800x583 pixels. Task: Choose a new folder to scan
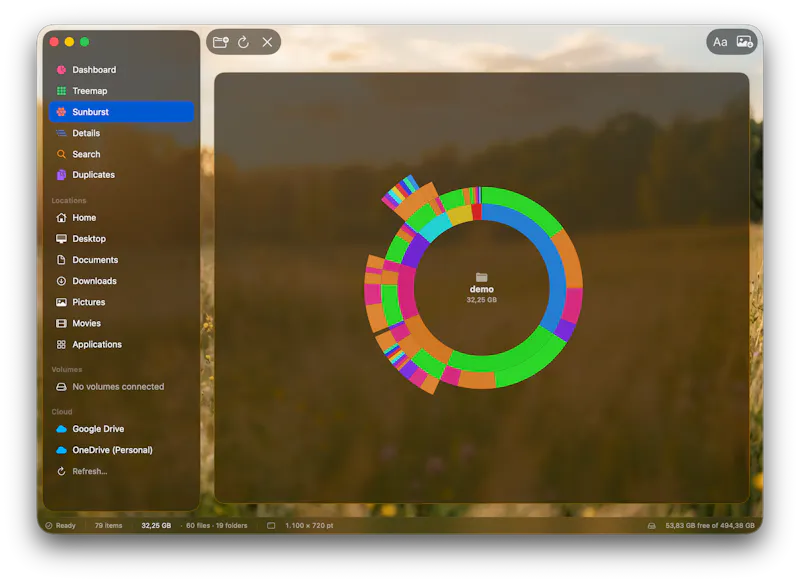[x=220, y=42]
